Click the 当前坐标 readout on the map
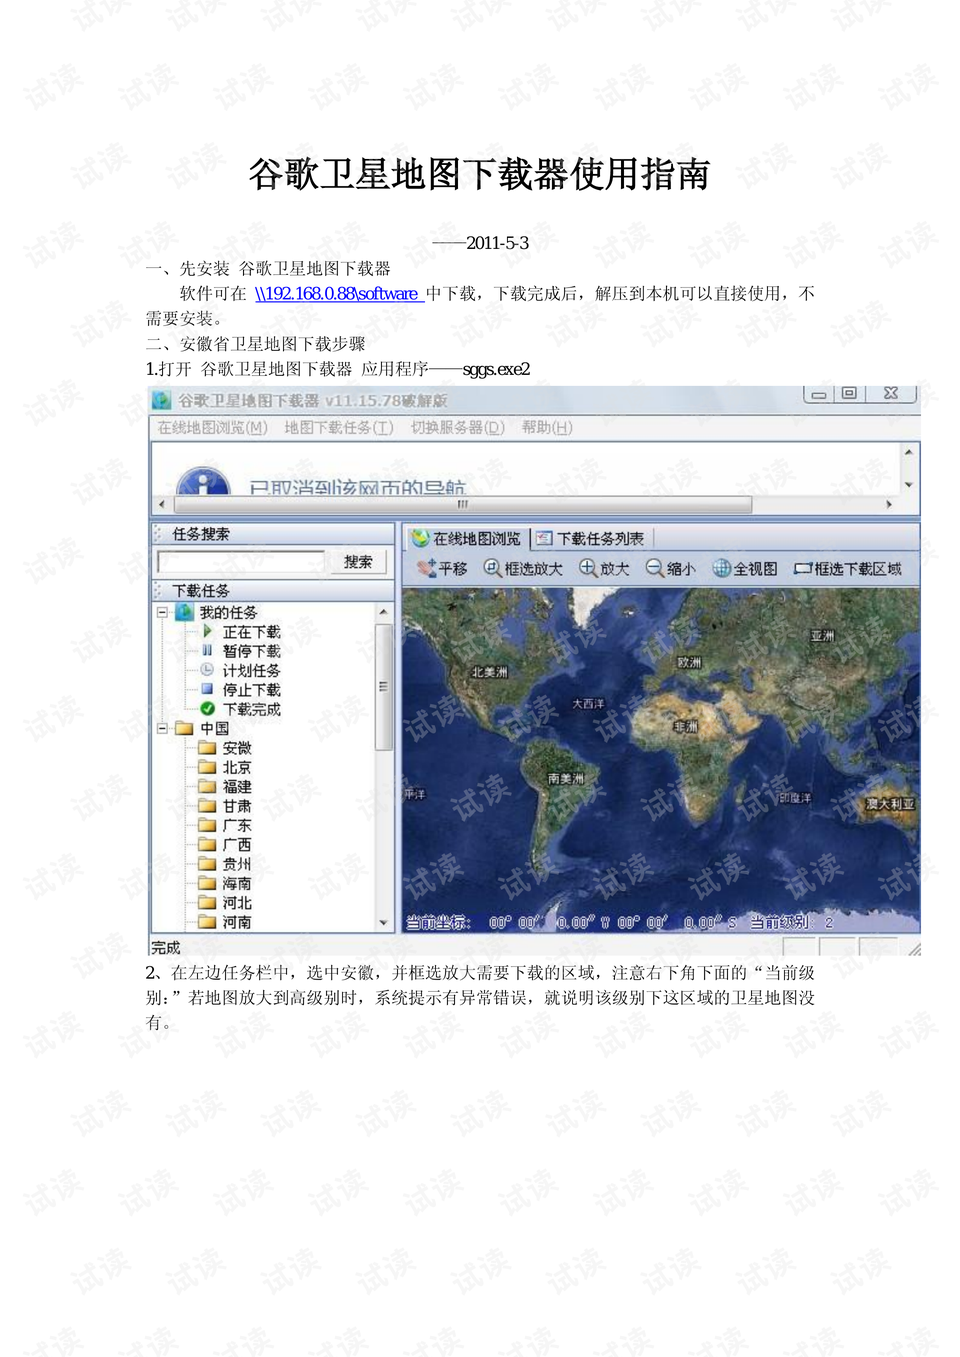The height and width of the screenshot is (1357, 960). (571, 922)
